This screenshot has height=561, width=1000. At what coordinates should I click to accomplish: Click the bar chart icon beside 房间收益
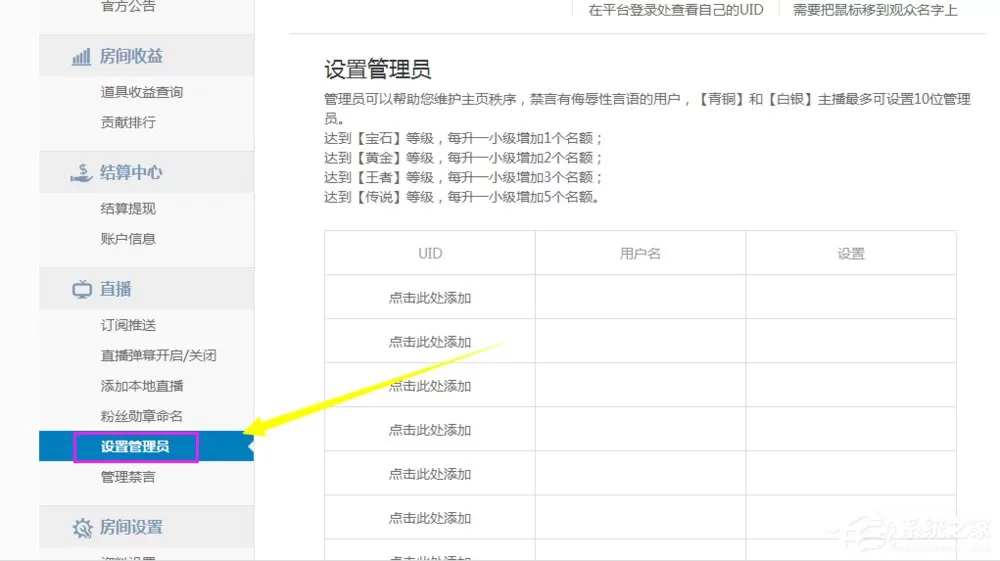81,57
